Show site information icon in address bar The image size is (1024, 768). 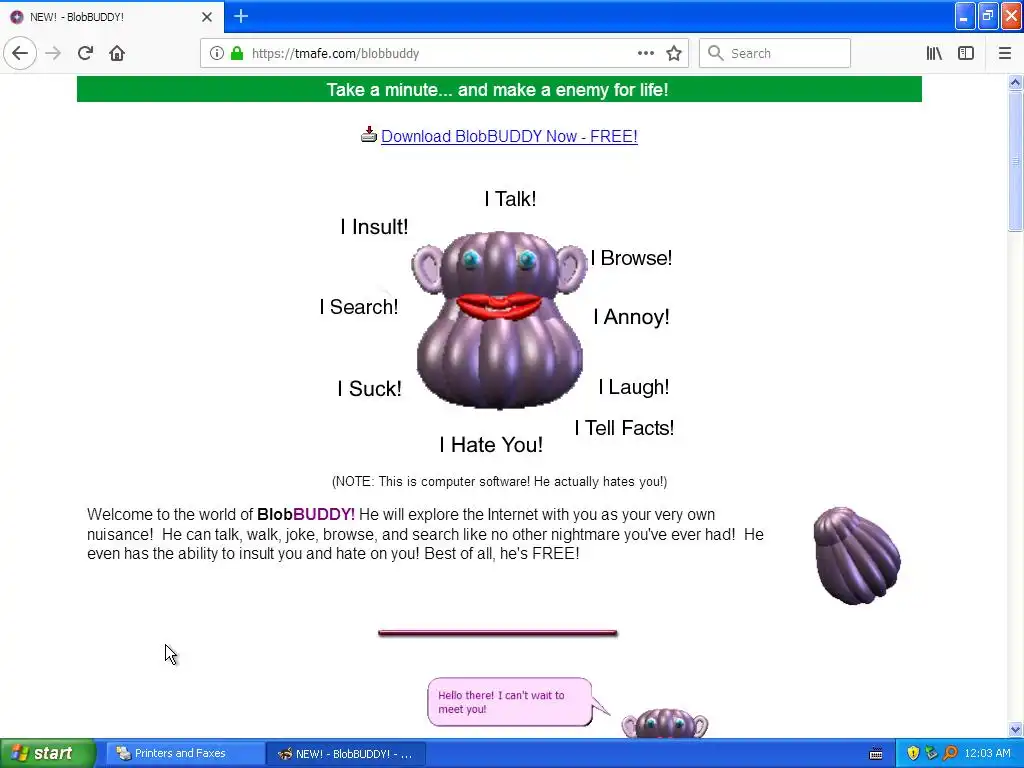point(217,53)
